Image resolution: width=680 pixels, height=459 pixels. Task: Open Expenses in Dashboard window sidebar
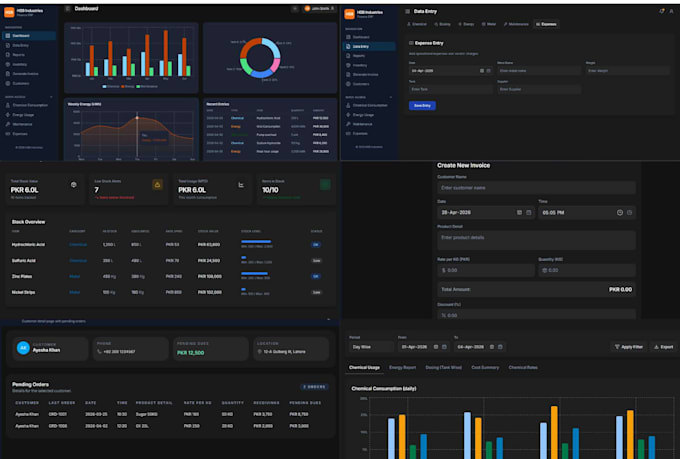(20, 134)
